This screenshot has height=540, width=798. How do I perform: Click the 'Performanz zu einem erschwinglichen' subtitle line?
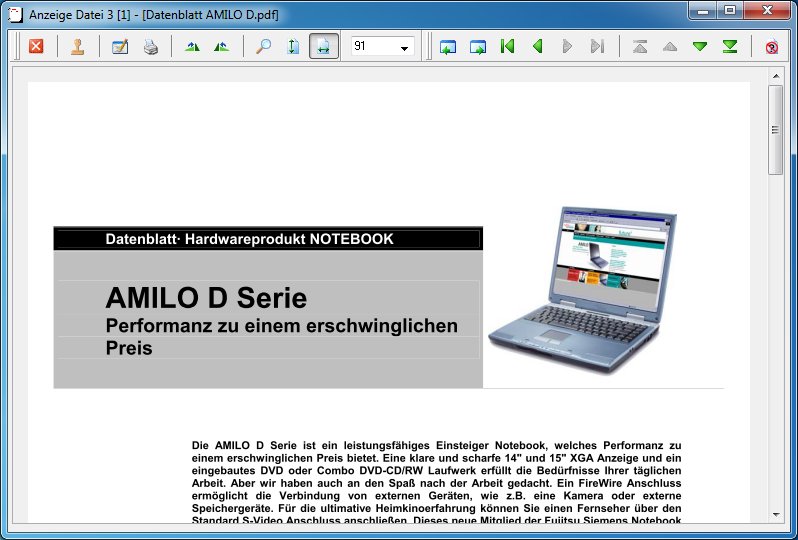click(x=281, y=326)
